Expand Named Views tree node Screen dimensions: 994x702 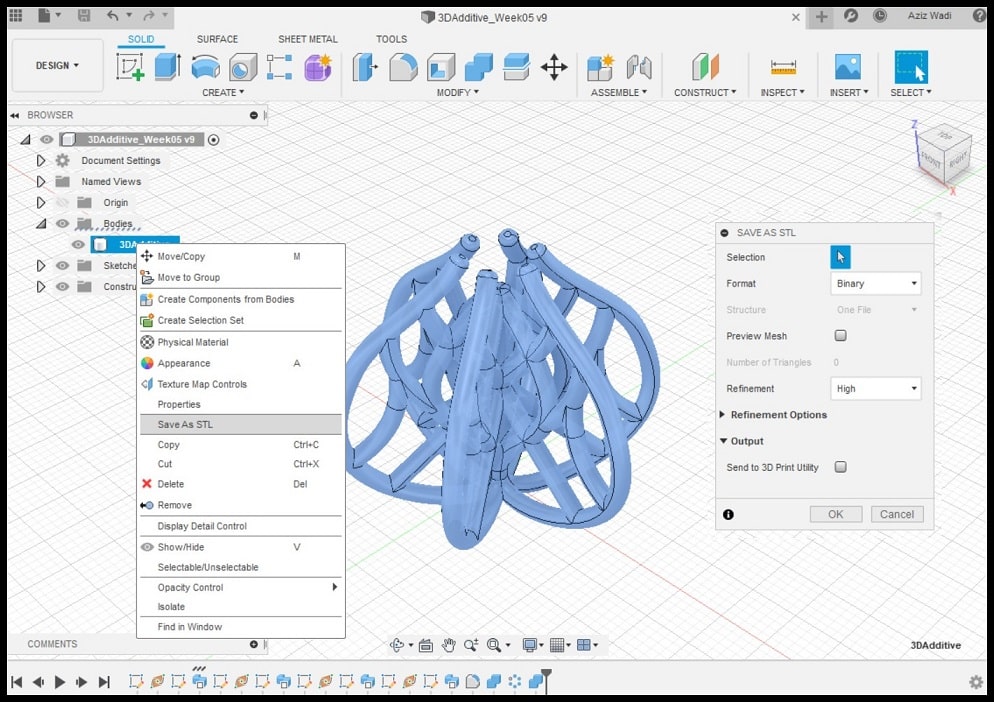point(41,181)
